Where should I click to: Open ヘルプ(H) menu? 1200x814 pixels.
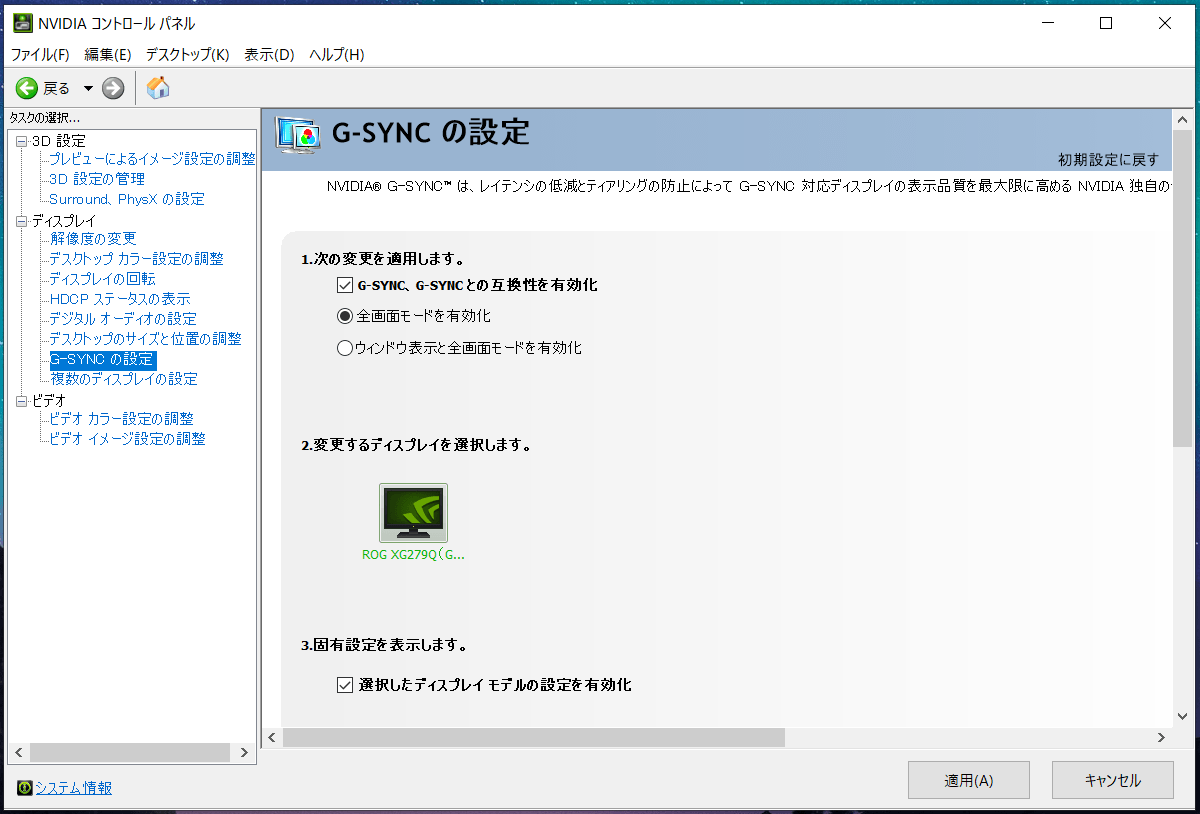[337, 54]
